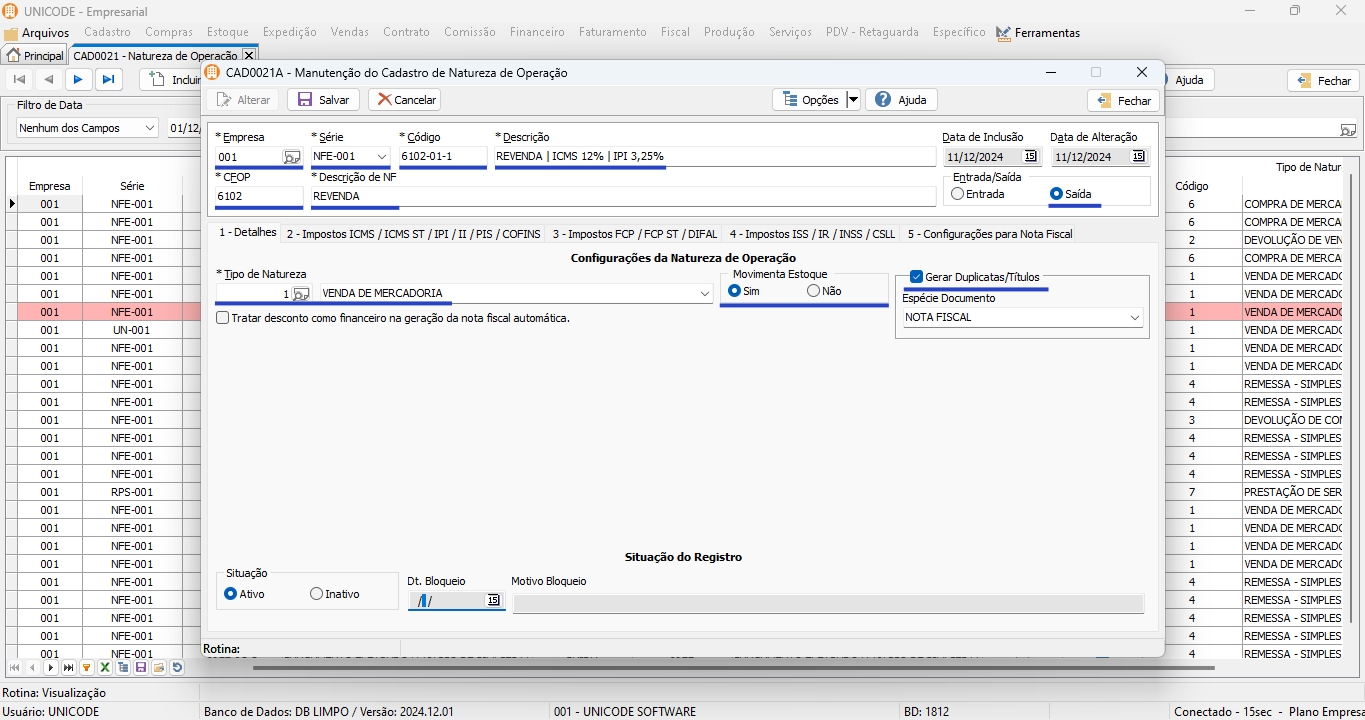The height and width of the screenshot is (720, 1365).
Task: Click the green Excel export icon
Action: 105,668
